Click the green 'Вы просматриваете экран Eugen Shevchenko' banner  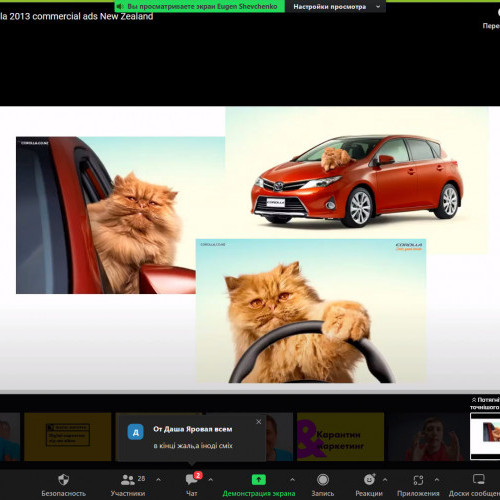click(199, 6)
